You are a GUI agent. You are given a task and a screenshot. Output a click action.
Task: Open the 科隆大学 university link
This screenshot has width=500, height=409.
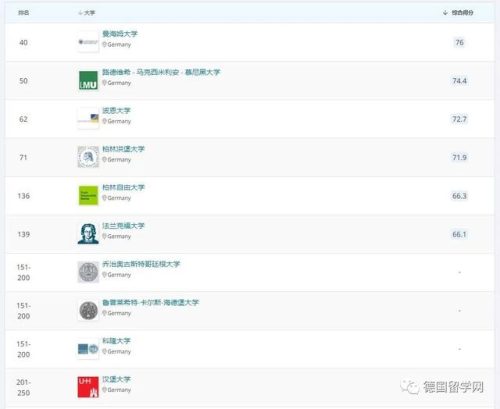pyautogui.click(x=116, y=341)
